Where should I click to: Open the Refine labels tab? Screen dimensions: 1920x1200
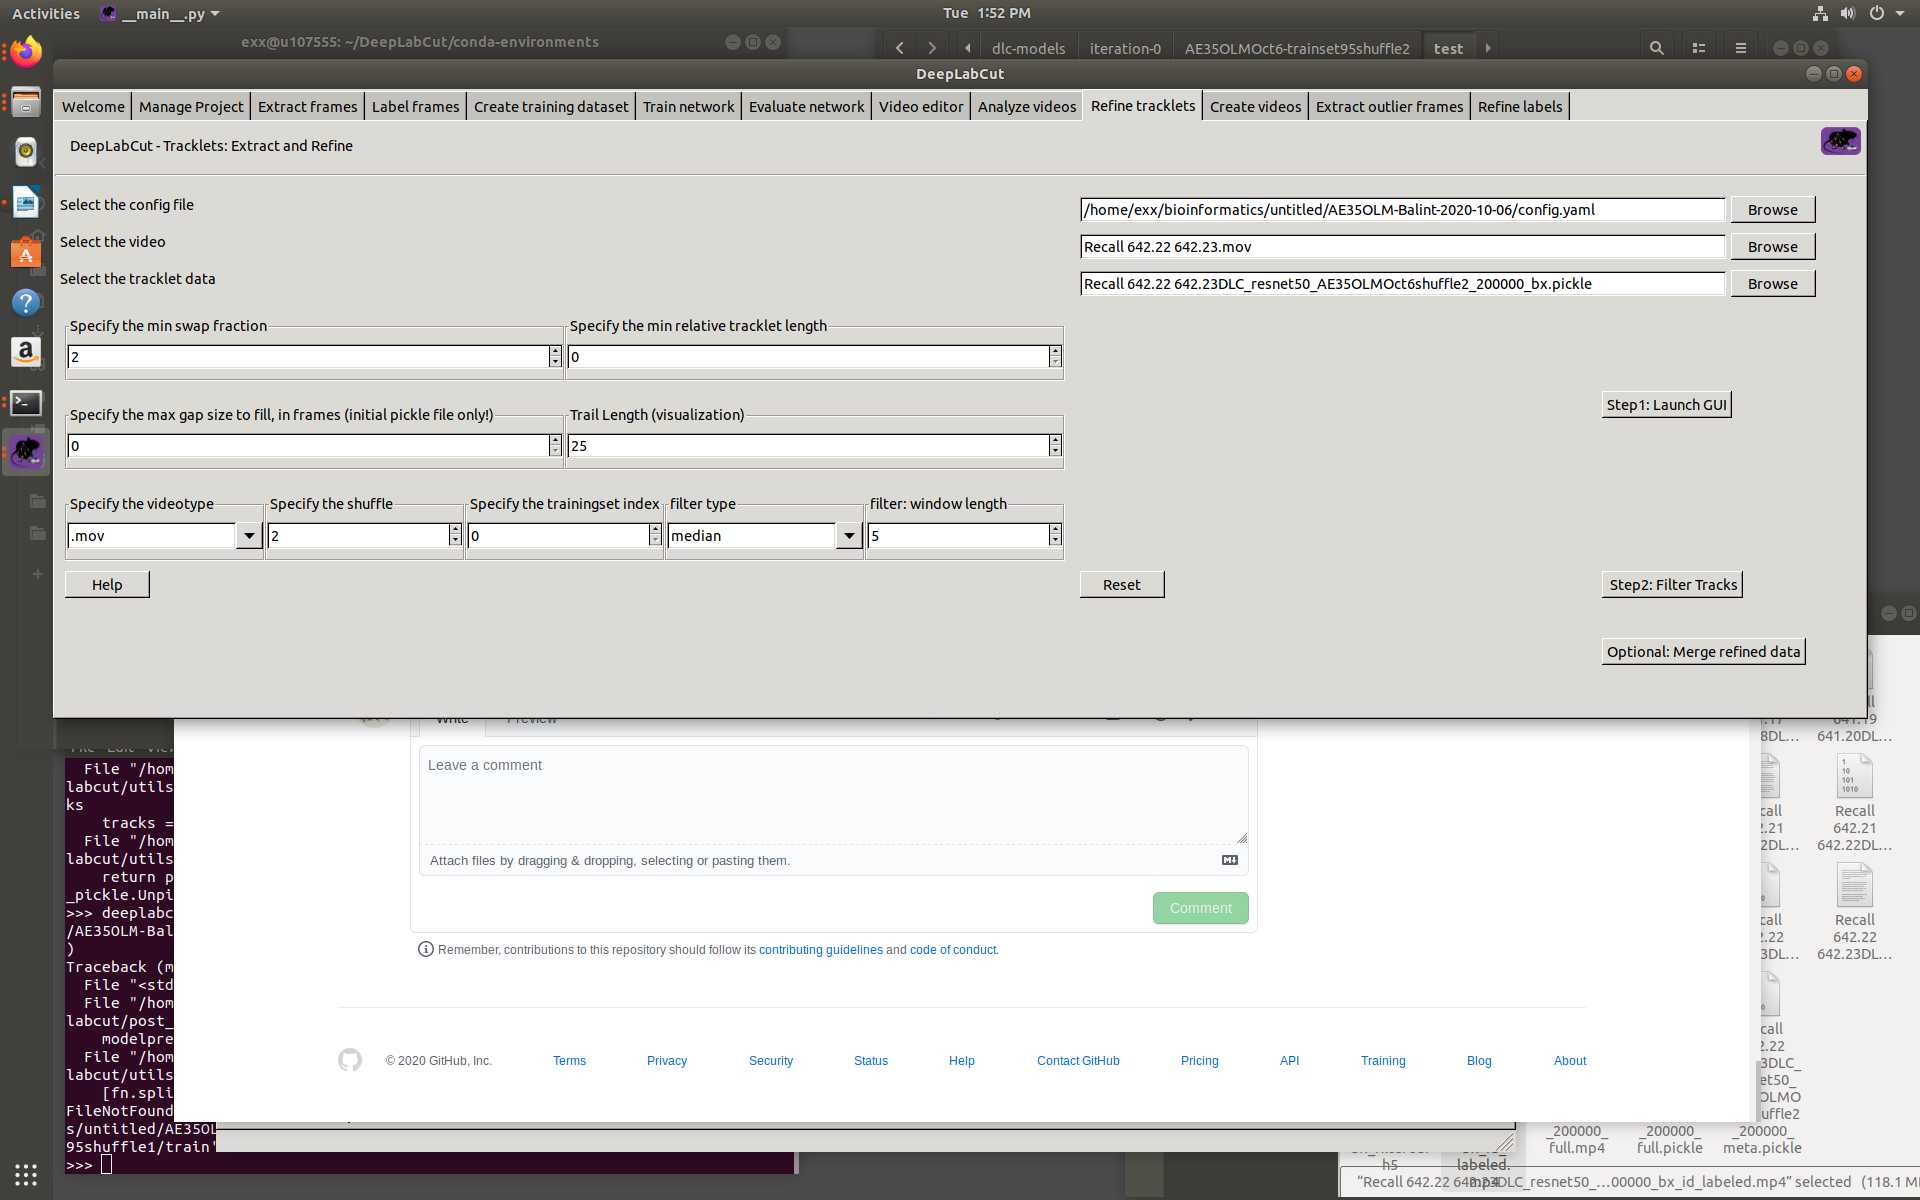tap(1519, 107)
